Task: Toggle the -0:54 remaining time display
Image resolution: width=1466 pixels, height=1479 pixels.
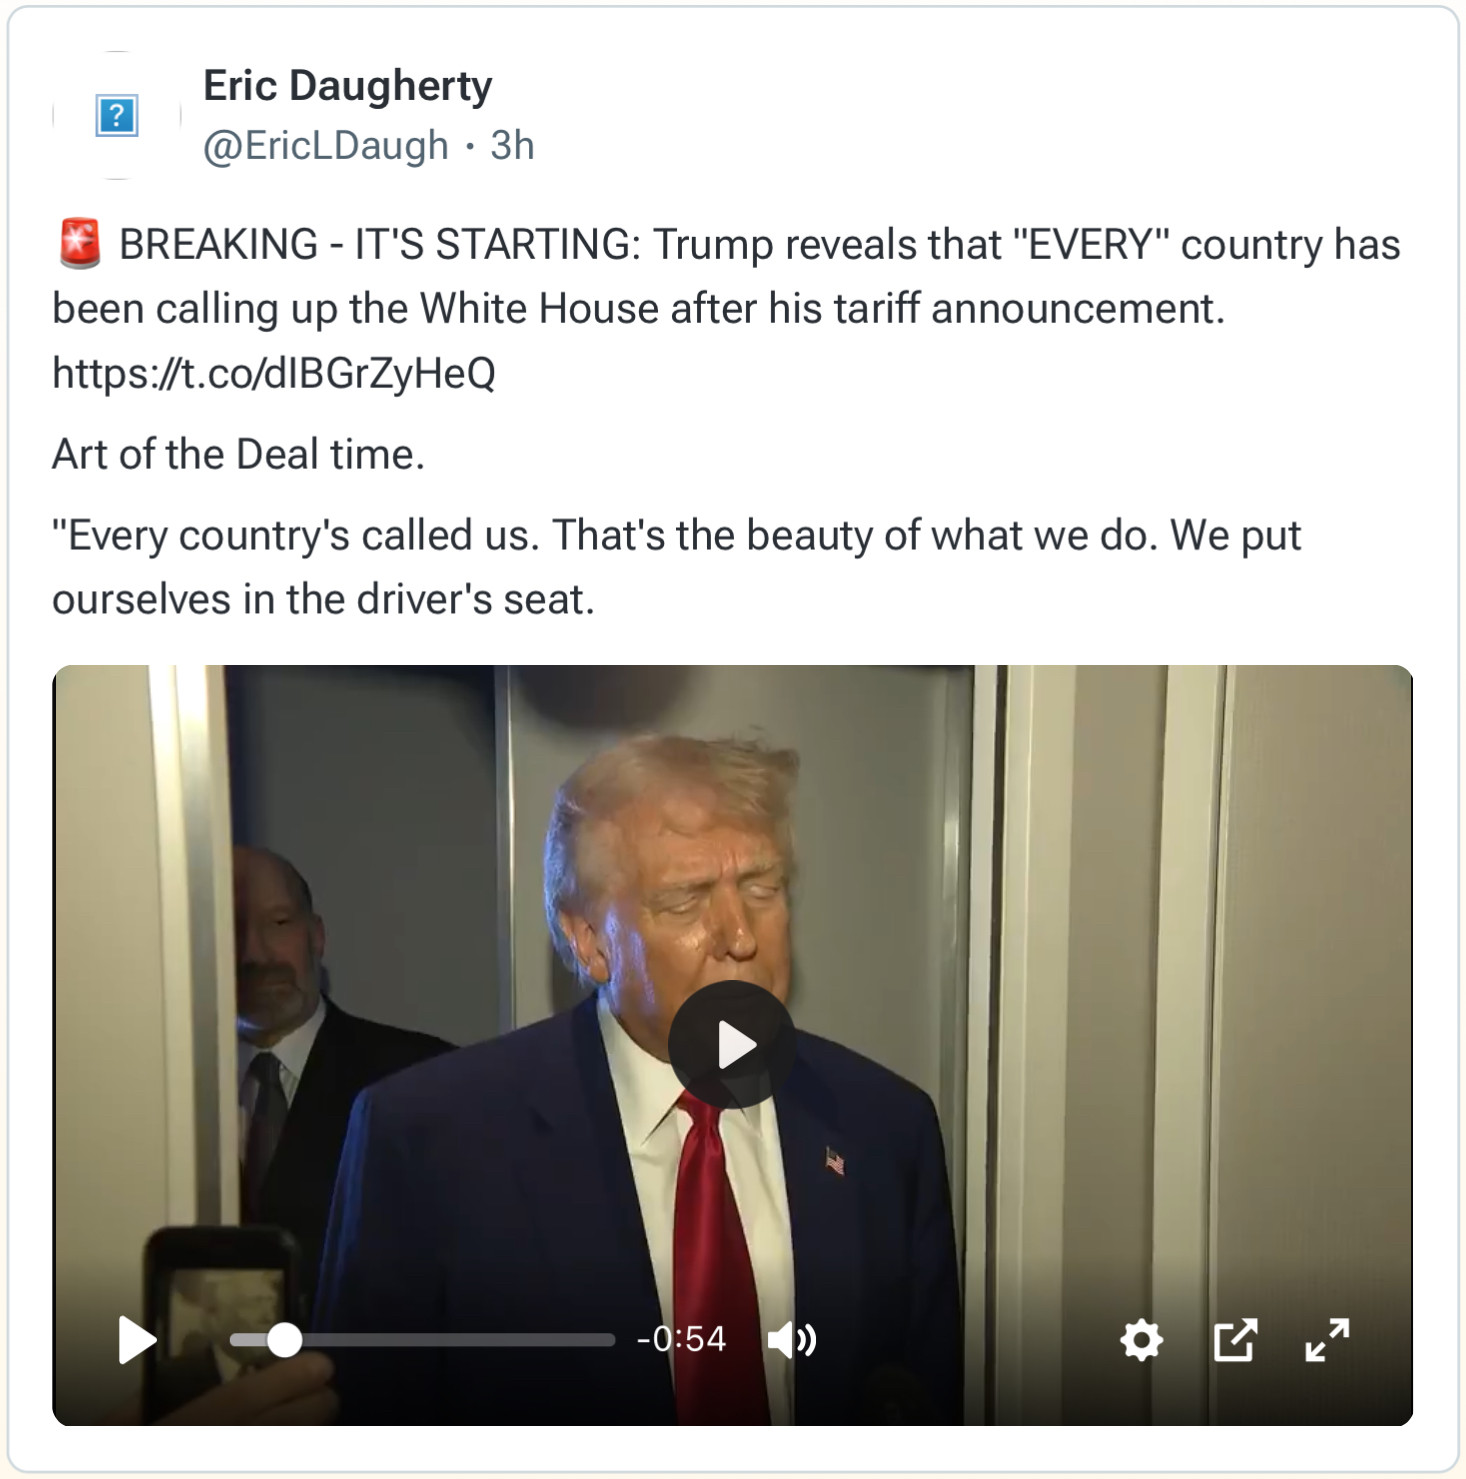Action: point(681,1339)
